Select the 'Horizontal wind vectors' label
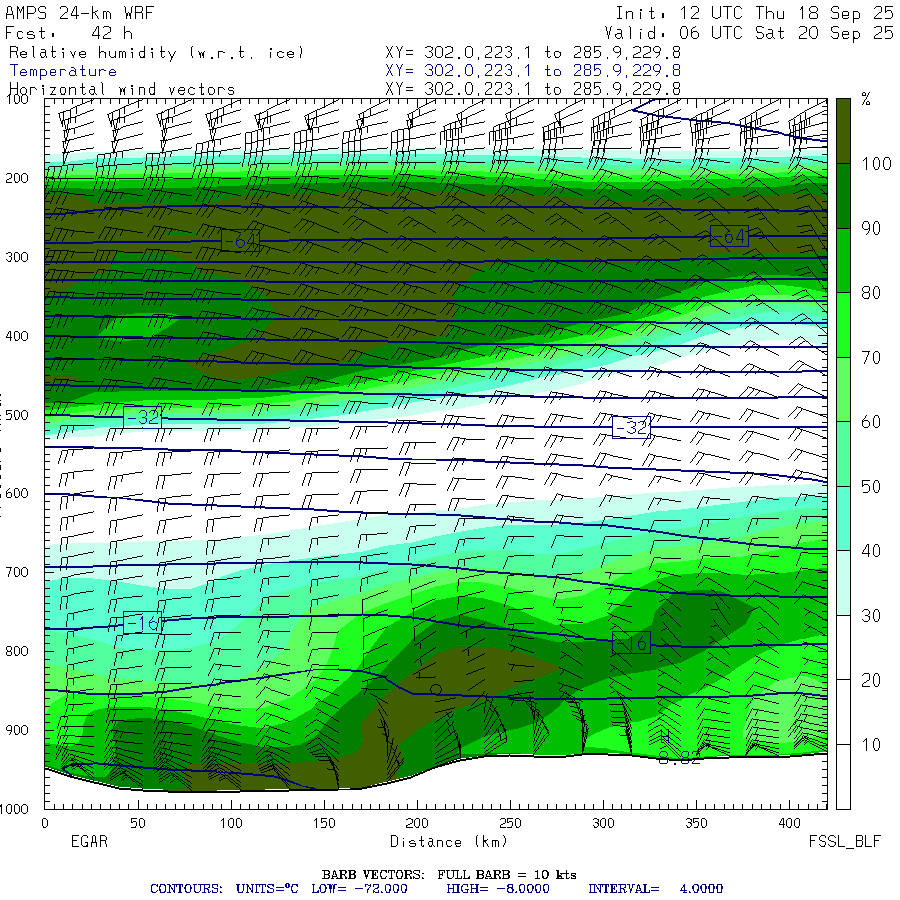 (x=122, y=90)
